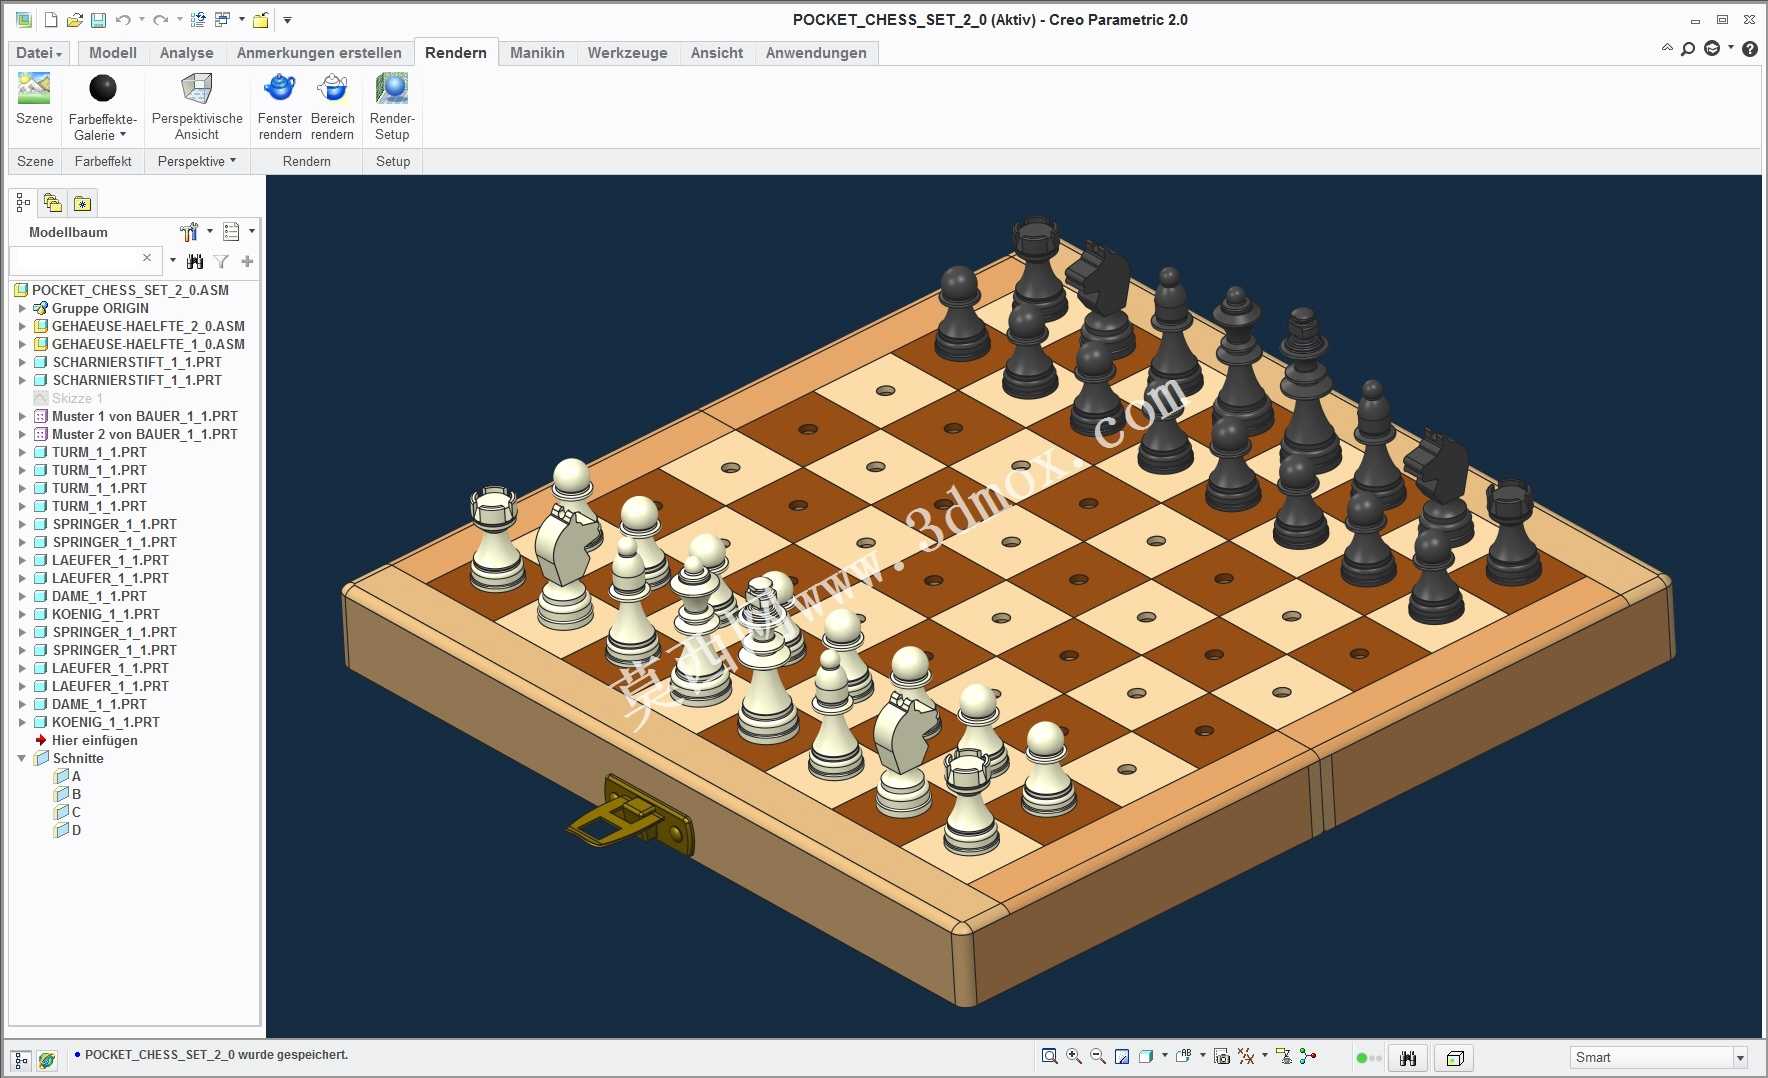Select the Modellbaum tree tab icon
Image resolution: width=1768 pixels, height=1078 pixels.
[x=23, y=203]
